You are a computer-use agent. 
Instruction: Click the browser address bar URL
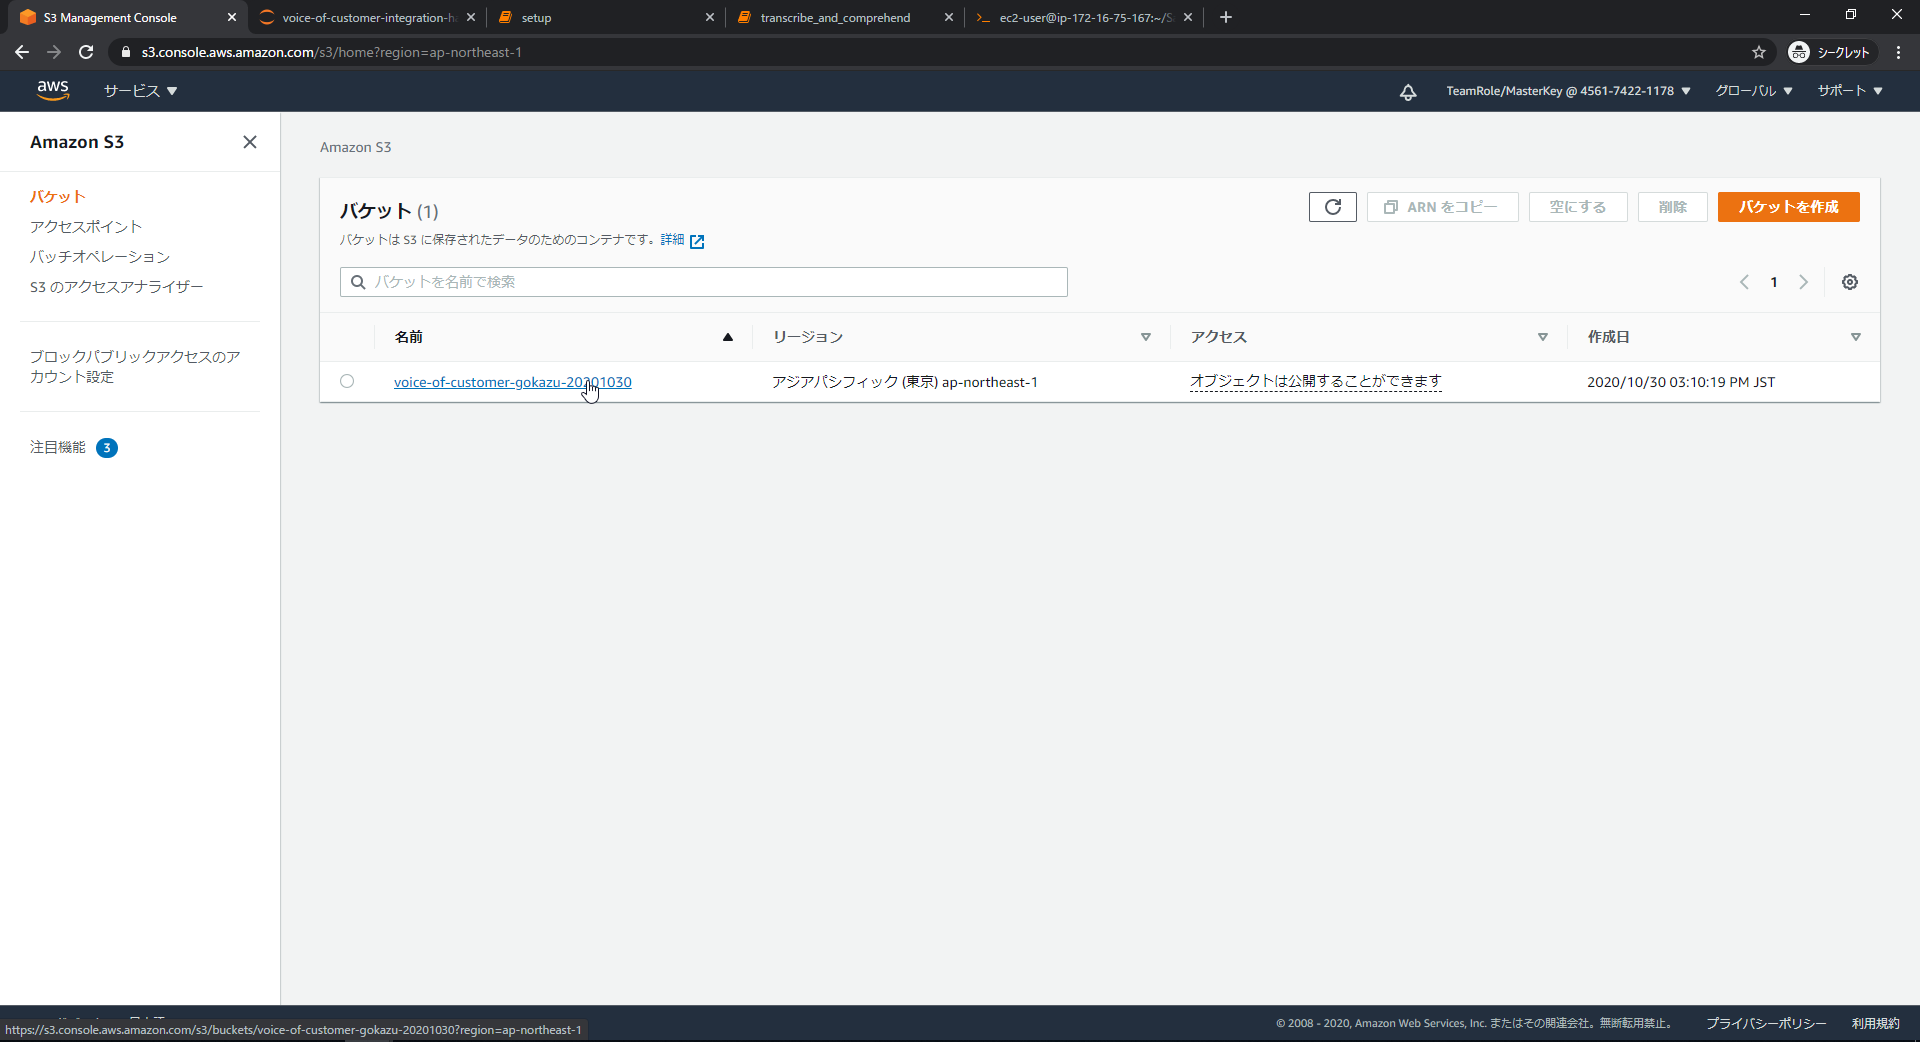tap(331, 52)
